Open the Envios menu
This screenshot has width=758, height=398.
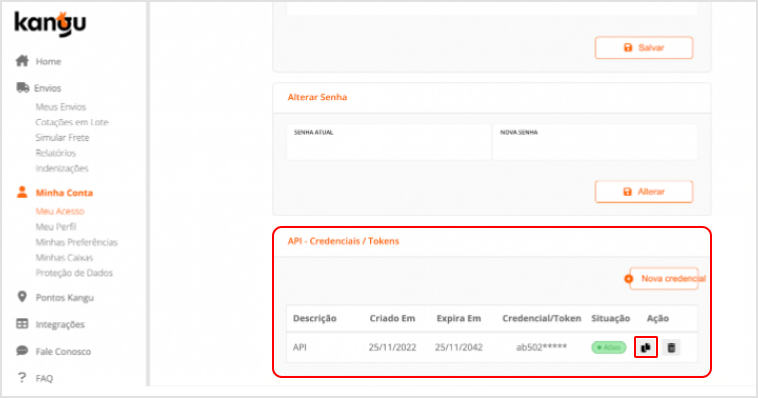click(x=47, y=88)
